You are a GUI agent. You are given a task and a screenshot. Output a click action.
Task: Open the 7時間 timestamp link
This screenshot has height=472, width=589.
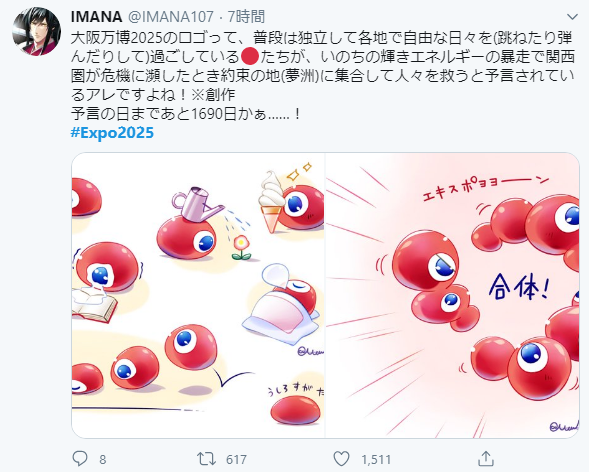tap(246, 17)
